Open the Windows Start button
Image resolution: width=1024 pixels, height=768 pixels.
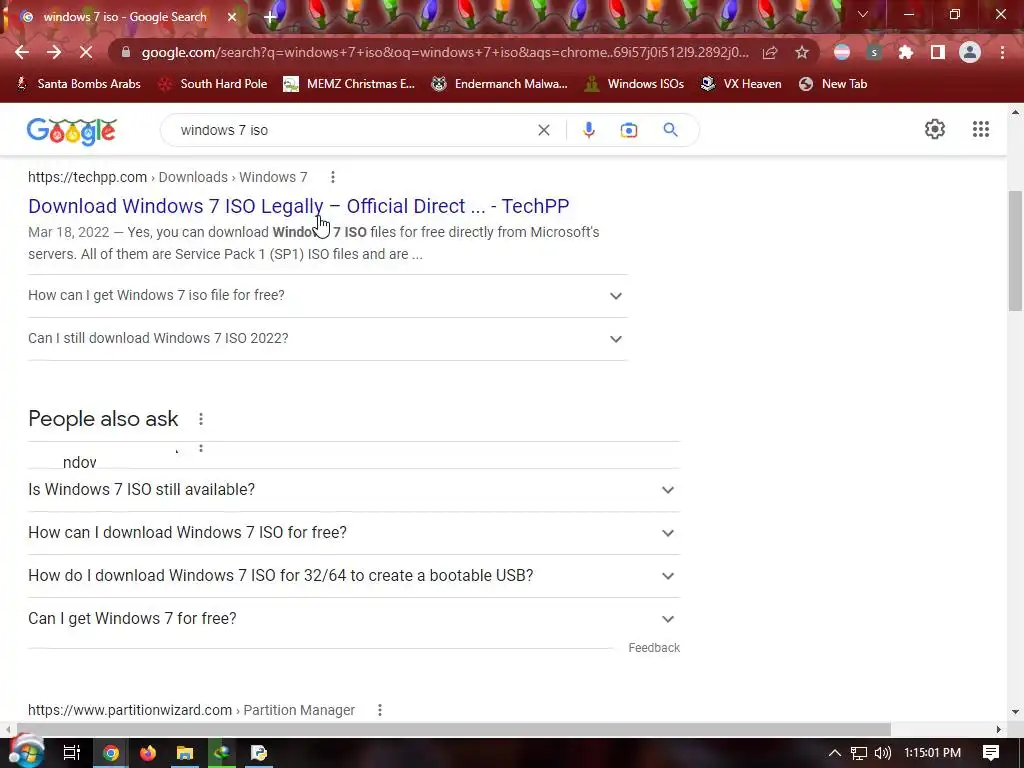pos(26,751)
